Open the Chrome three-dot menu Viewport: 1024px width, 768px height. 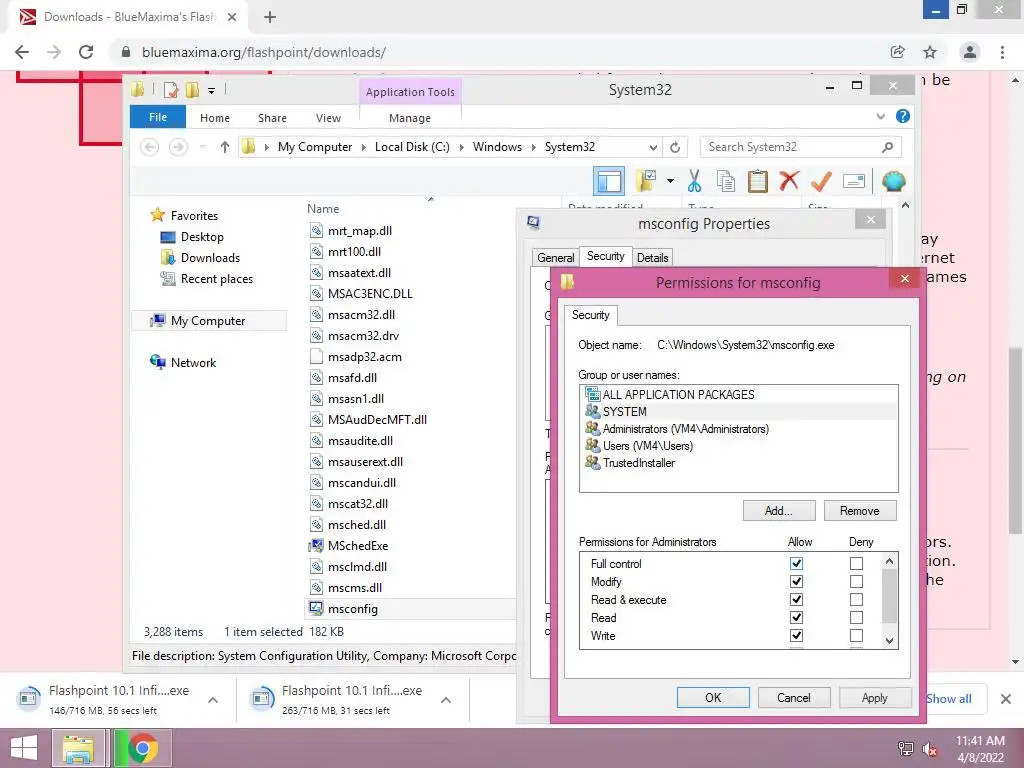pos(1002,52)
